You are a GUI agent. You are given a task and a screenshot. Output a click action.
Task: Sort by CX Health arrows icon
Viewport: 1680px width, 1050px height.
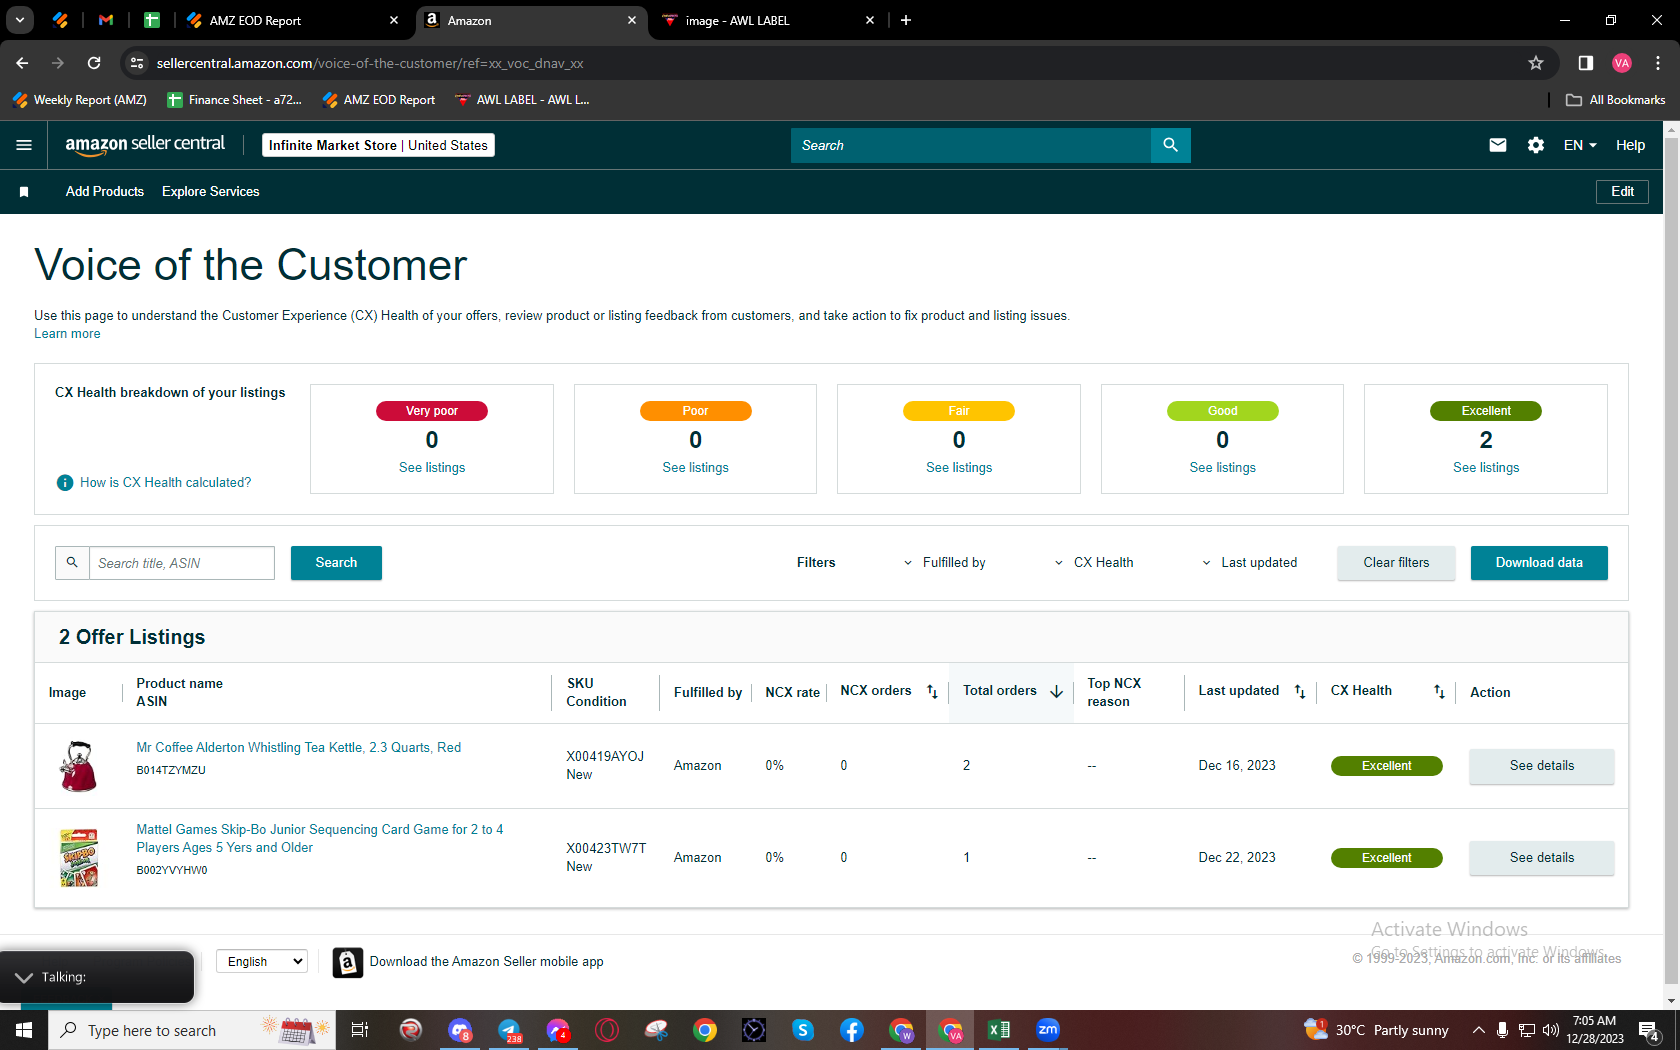tap(1439, 692)
